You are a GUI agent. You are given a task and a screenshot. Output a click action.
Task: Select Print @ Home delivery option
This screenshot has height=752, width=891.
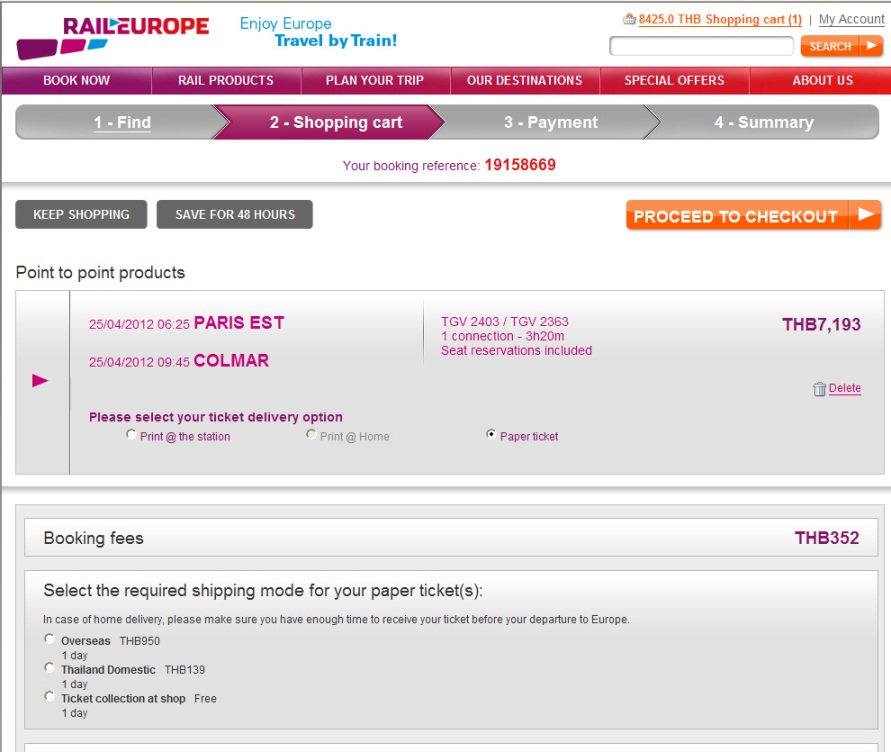coord(311,435)
